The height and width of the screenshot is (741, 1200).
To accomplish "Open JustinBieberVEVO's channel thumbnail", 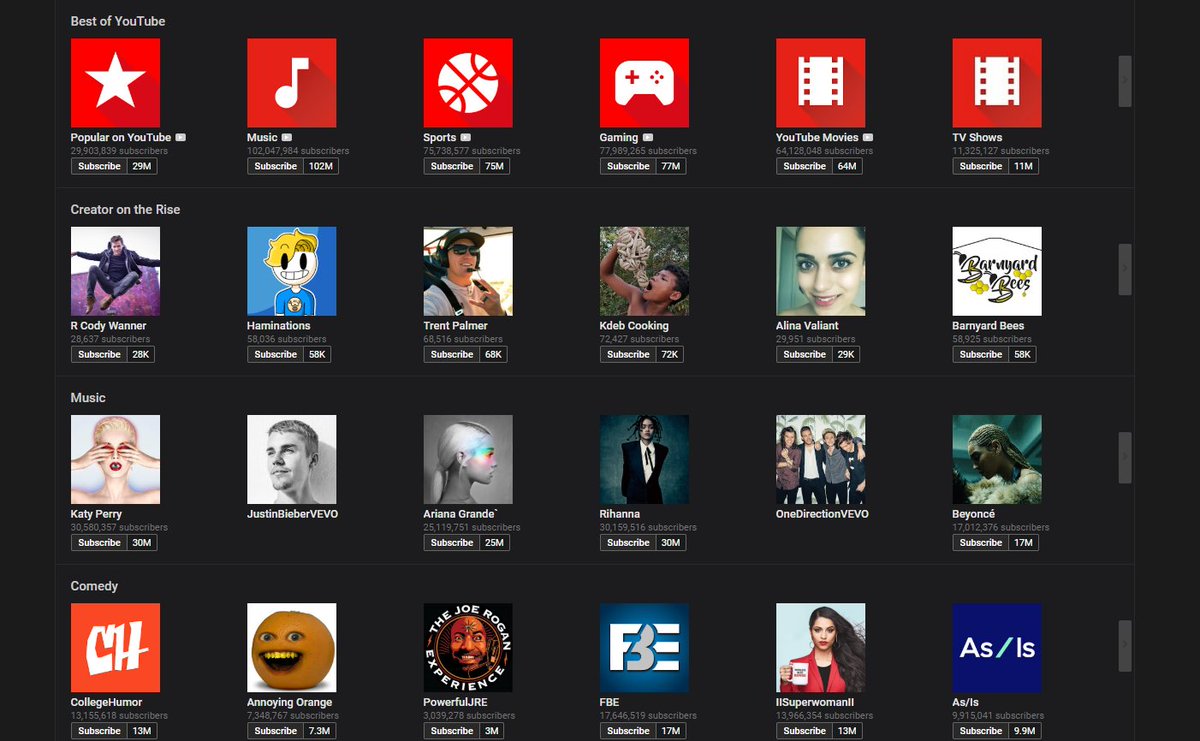I will click(292, 460).
